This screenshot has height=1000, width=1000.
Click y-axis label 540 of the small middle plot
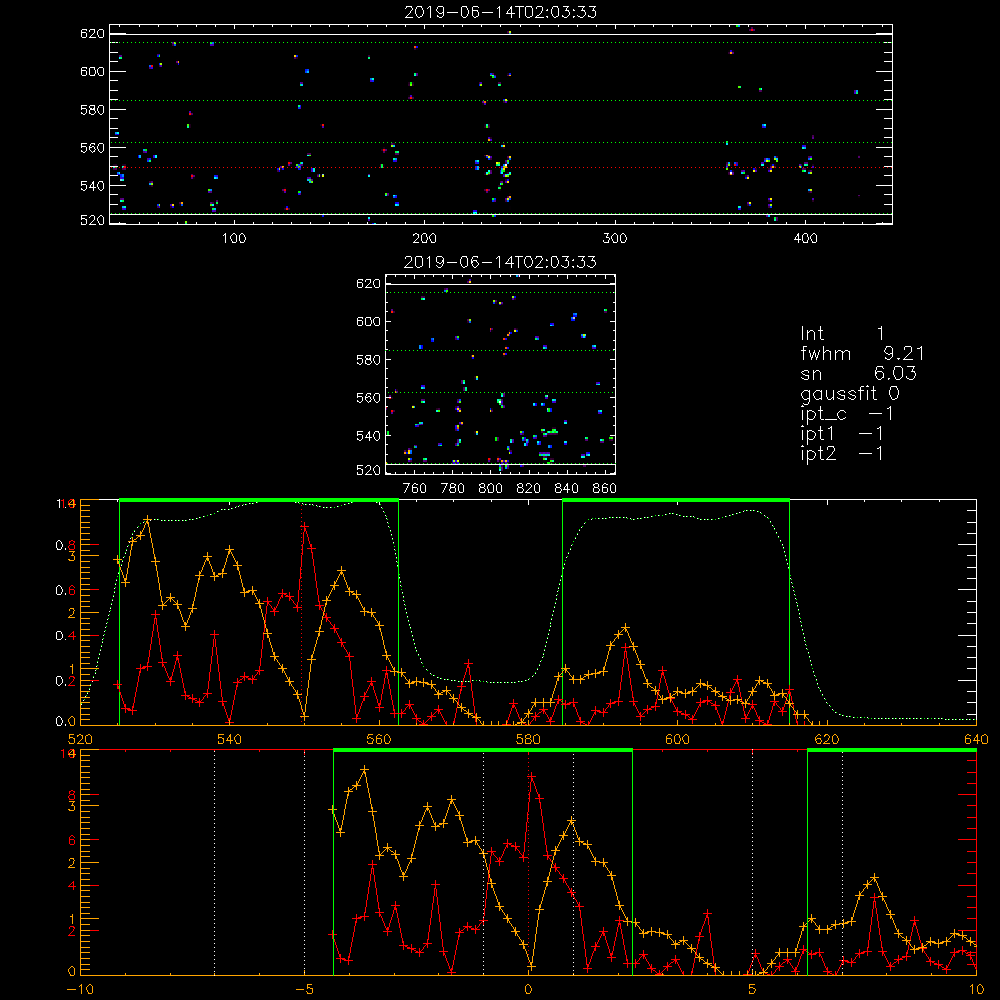tap(368, 436)
